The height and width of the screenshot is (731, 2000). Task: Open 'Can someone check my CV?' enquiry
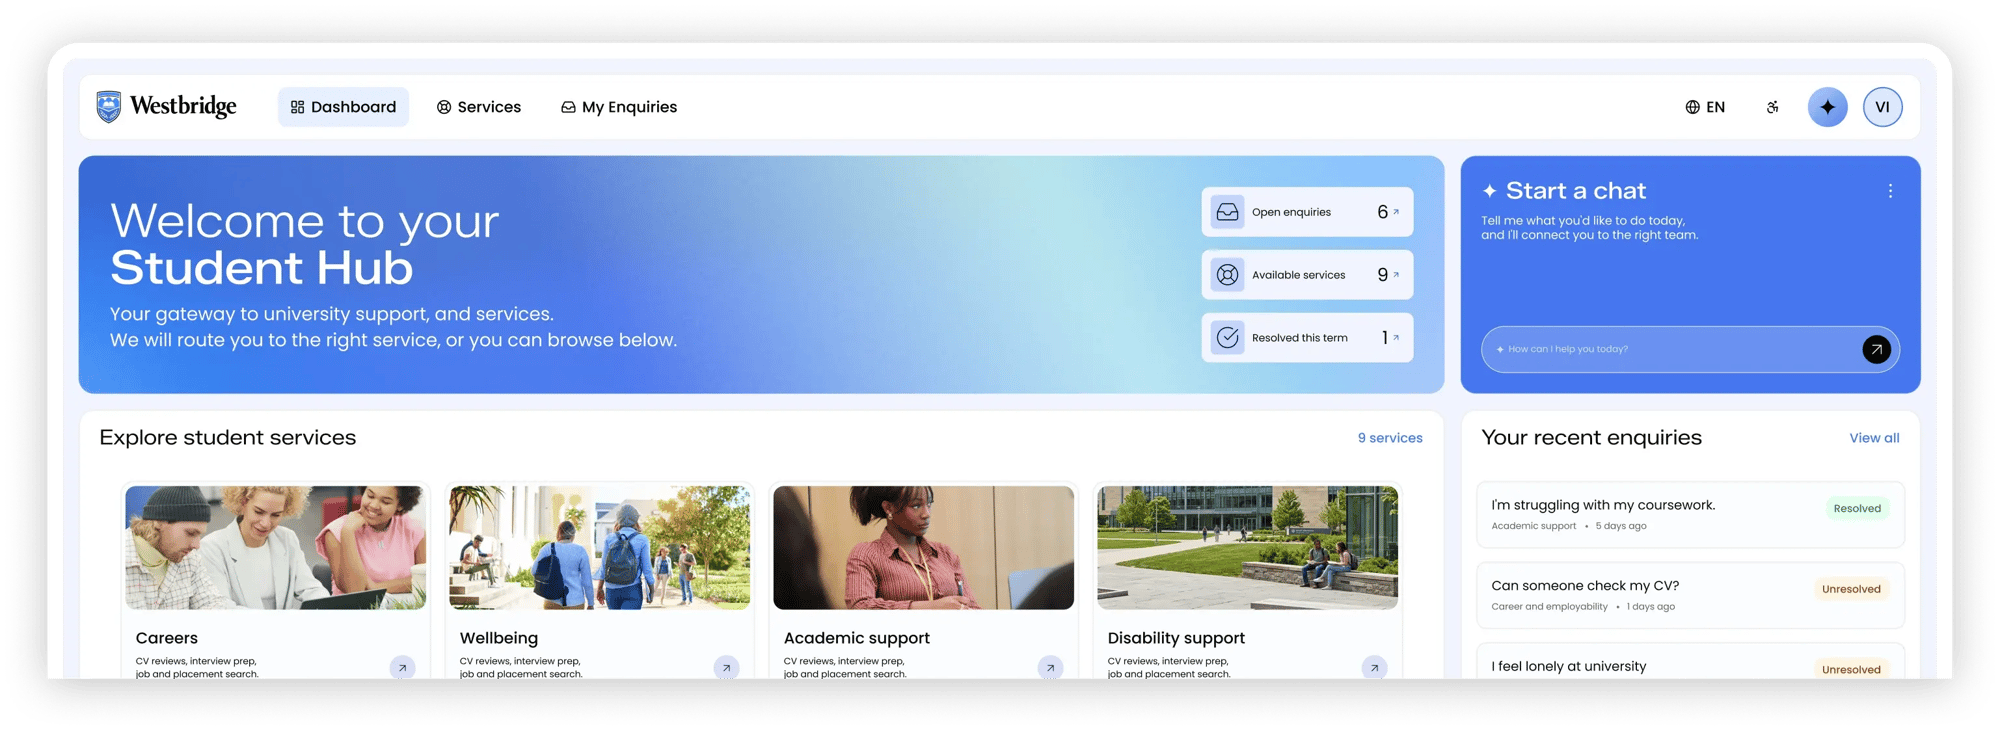click(x=1690, y=595)
